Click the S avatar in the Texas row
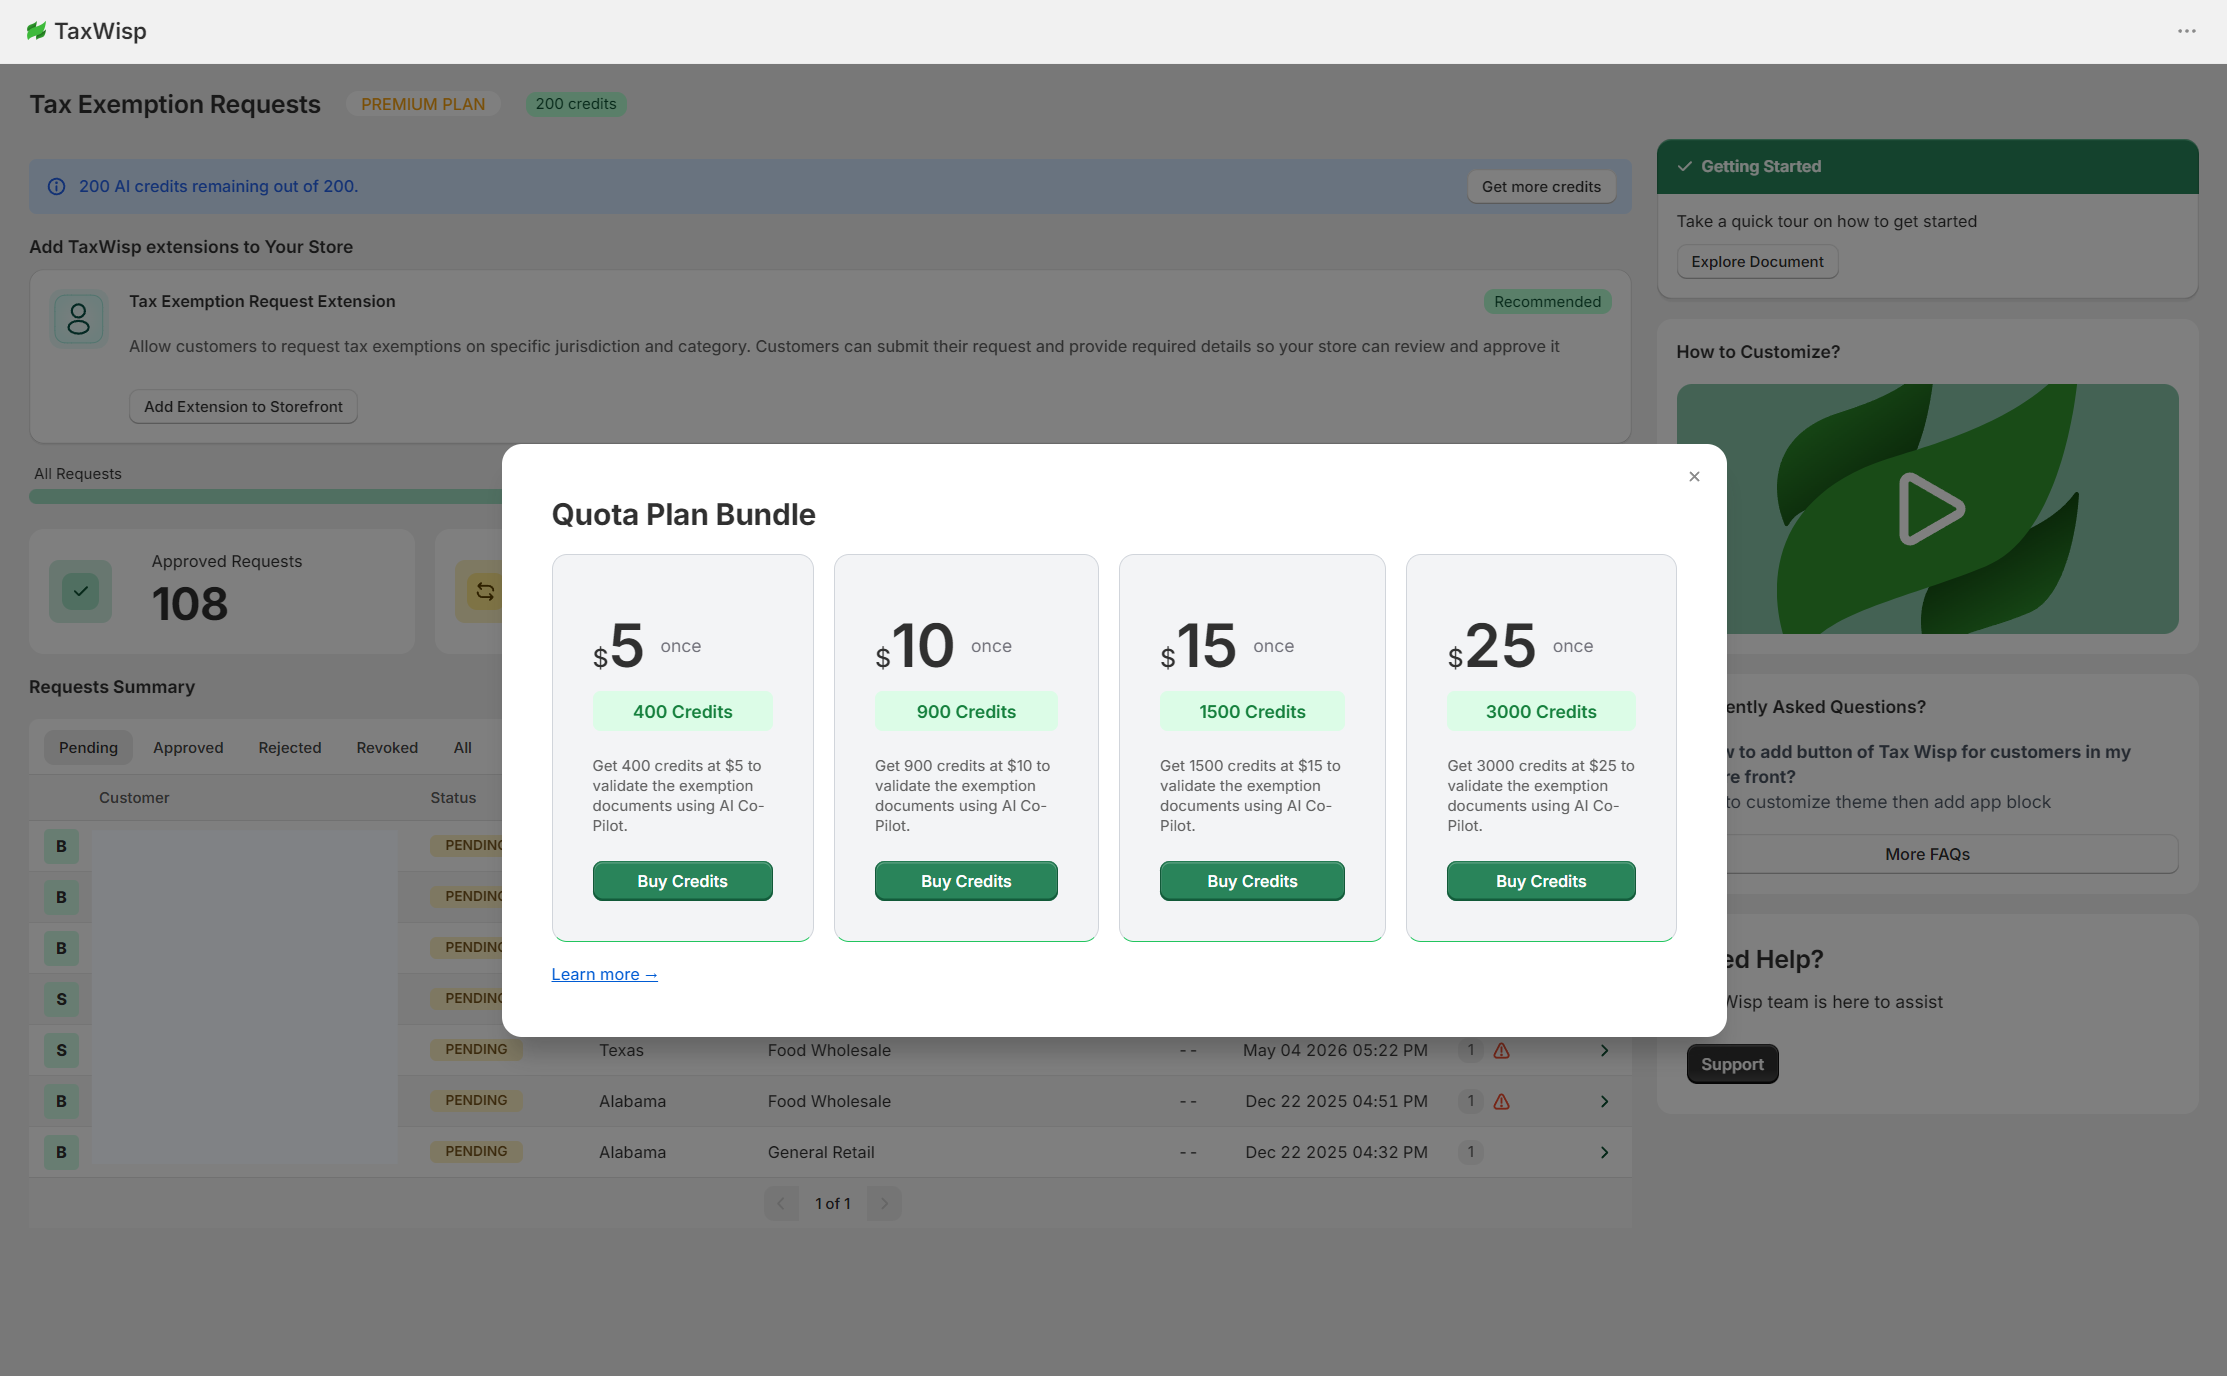This screenshot has height=1376, width=2227. [x=61, y=1050]
